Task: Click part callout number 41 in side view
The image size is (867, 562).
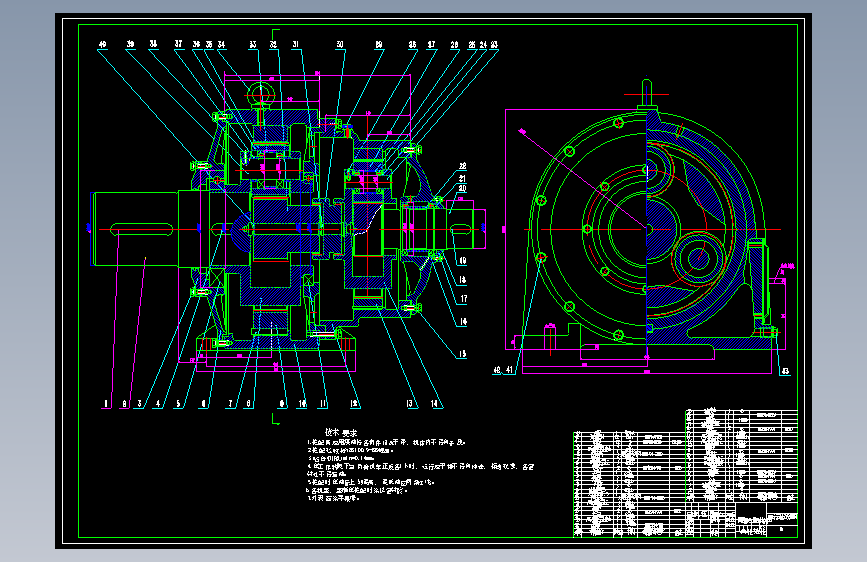Action: pos(509,370)
